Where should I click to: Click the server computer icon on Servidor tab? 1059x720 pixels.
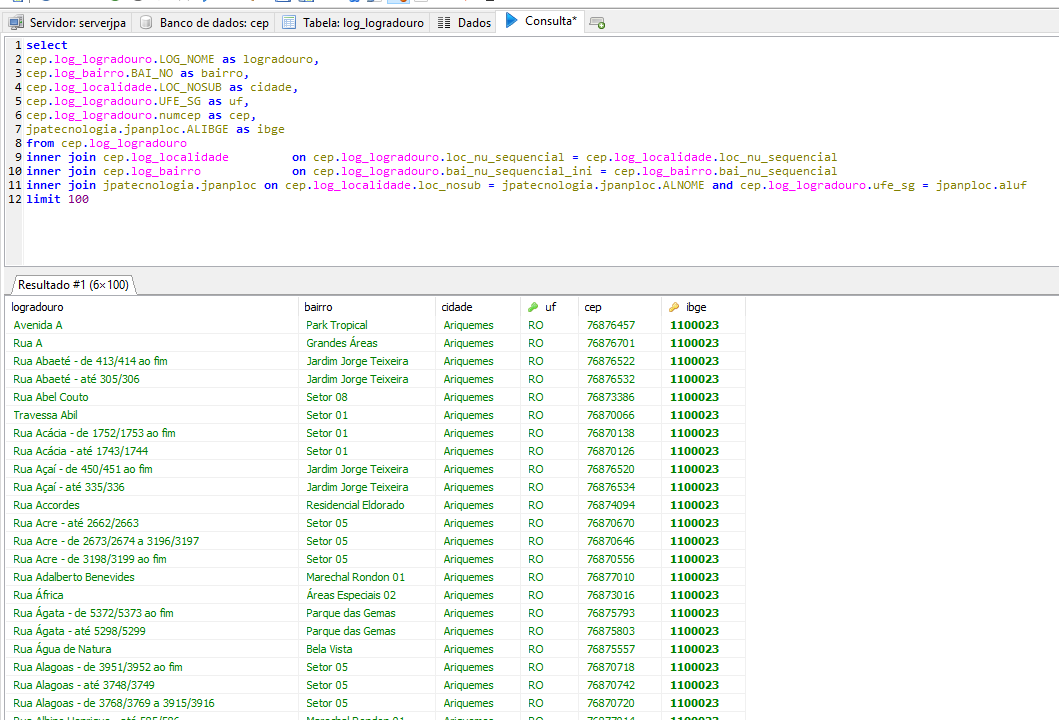click(17, 22)
